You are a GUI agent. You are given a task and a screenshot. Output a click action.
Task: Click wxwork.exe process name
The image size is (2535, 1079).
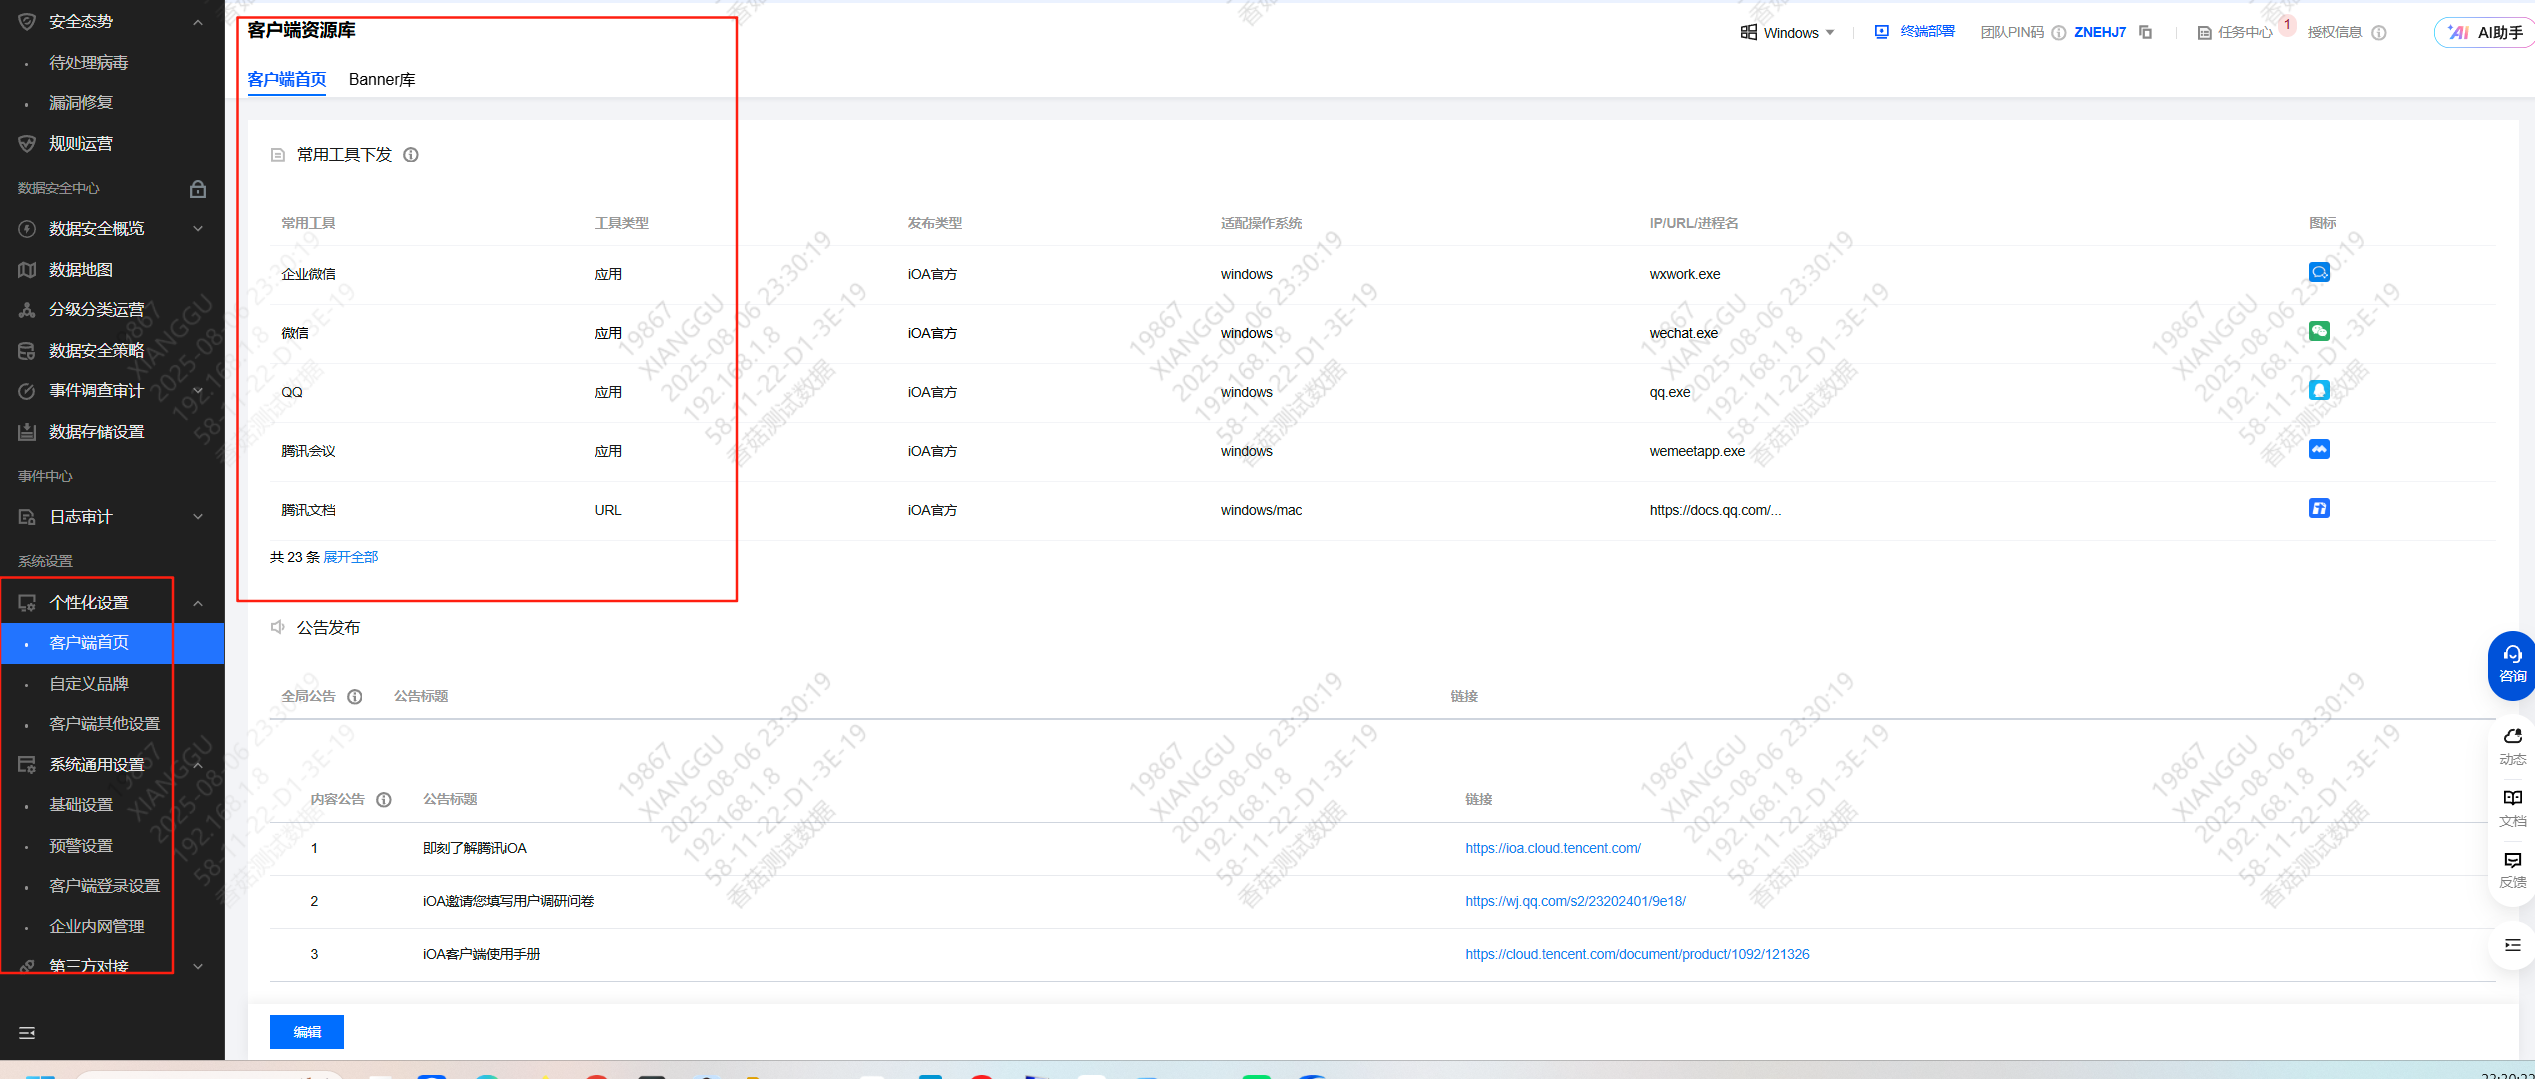point(1685,274)
